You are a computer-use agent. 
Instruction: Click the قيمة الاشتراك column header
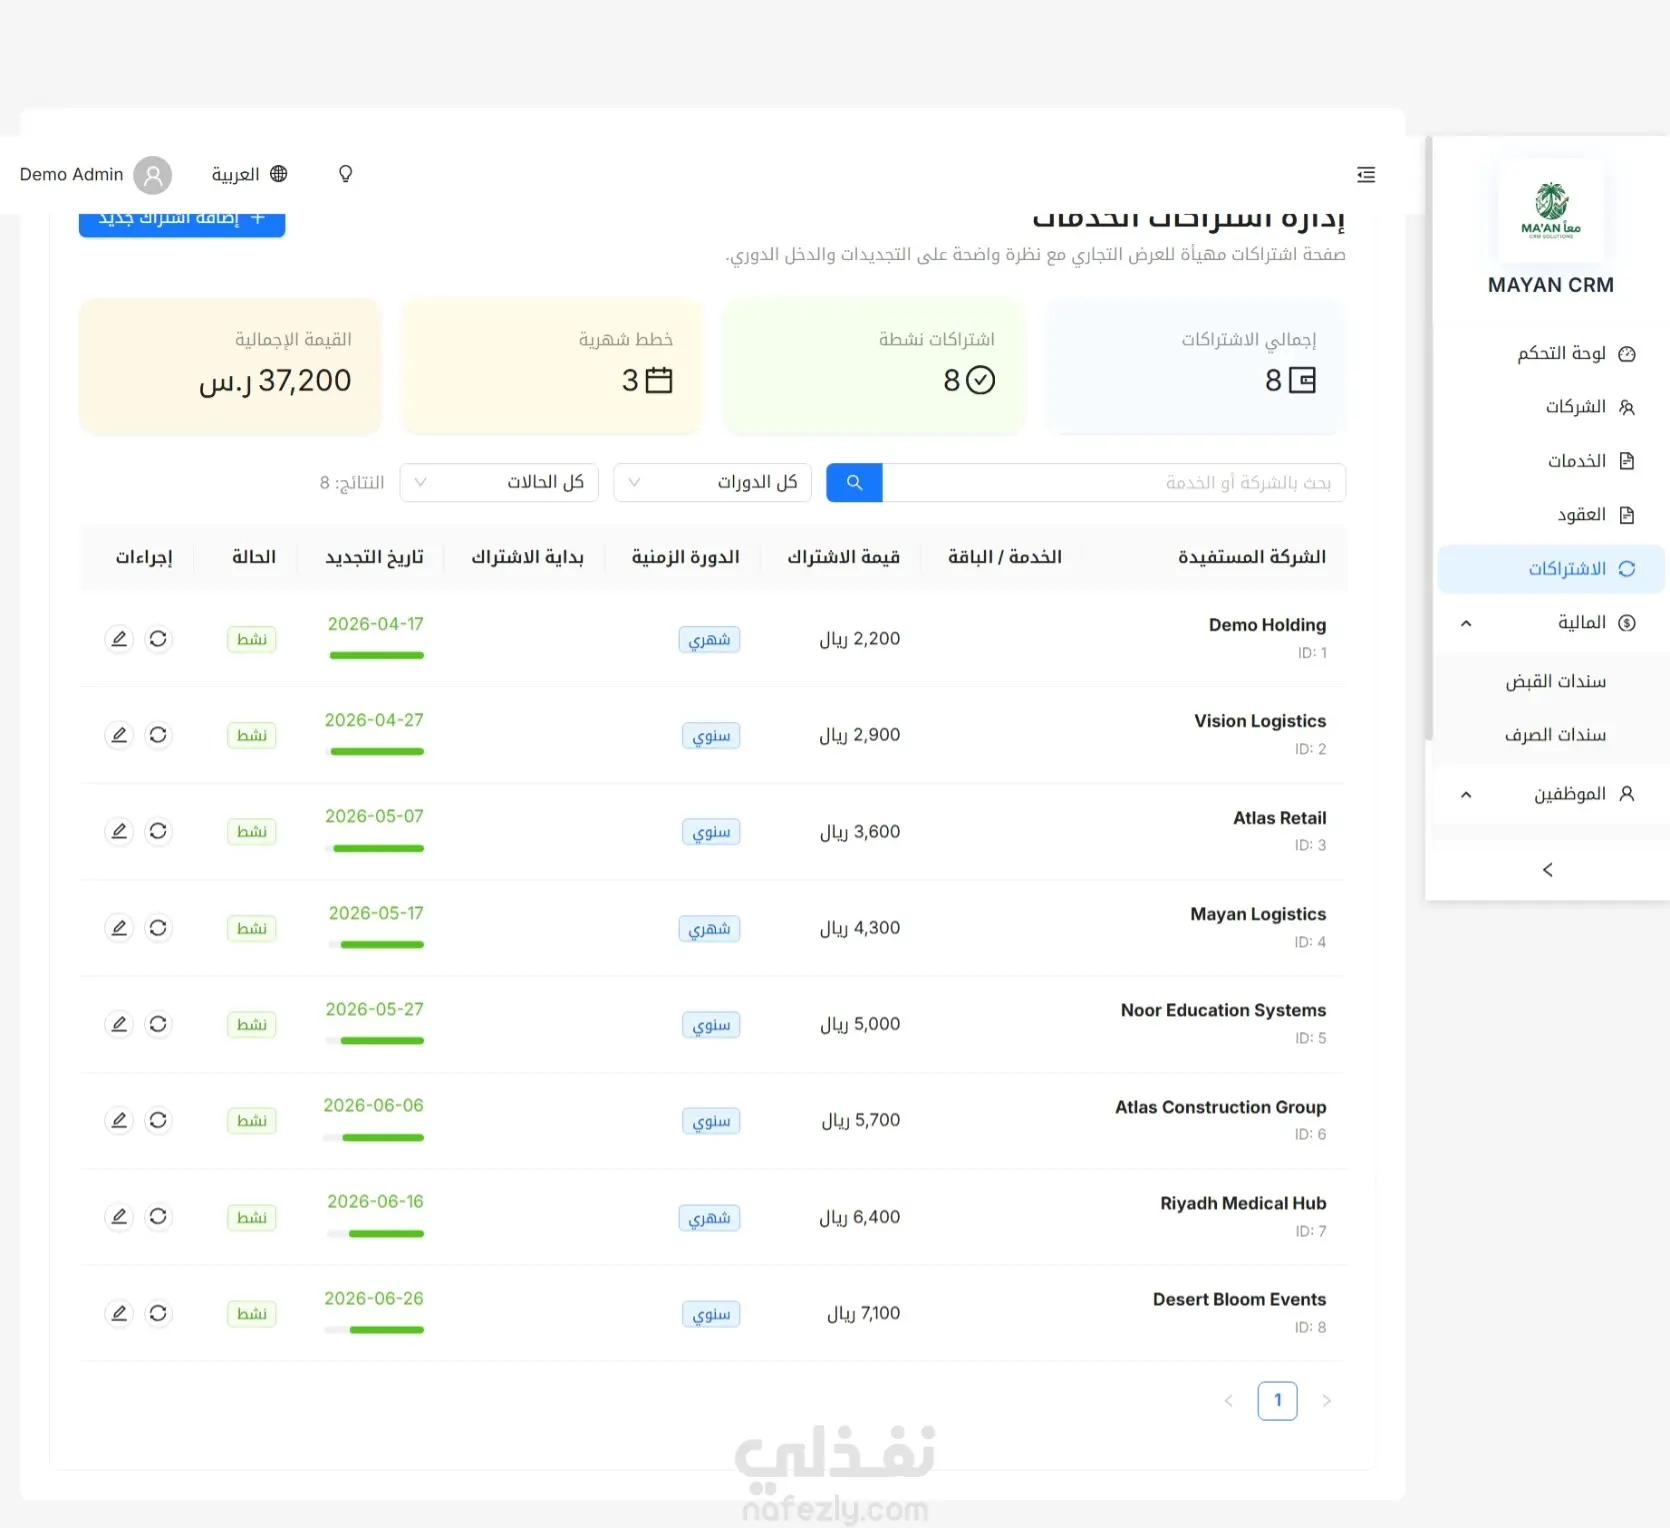point(843,556)
